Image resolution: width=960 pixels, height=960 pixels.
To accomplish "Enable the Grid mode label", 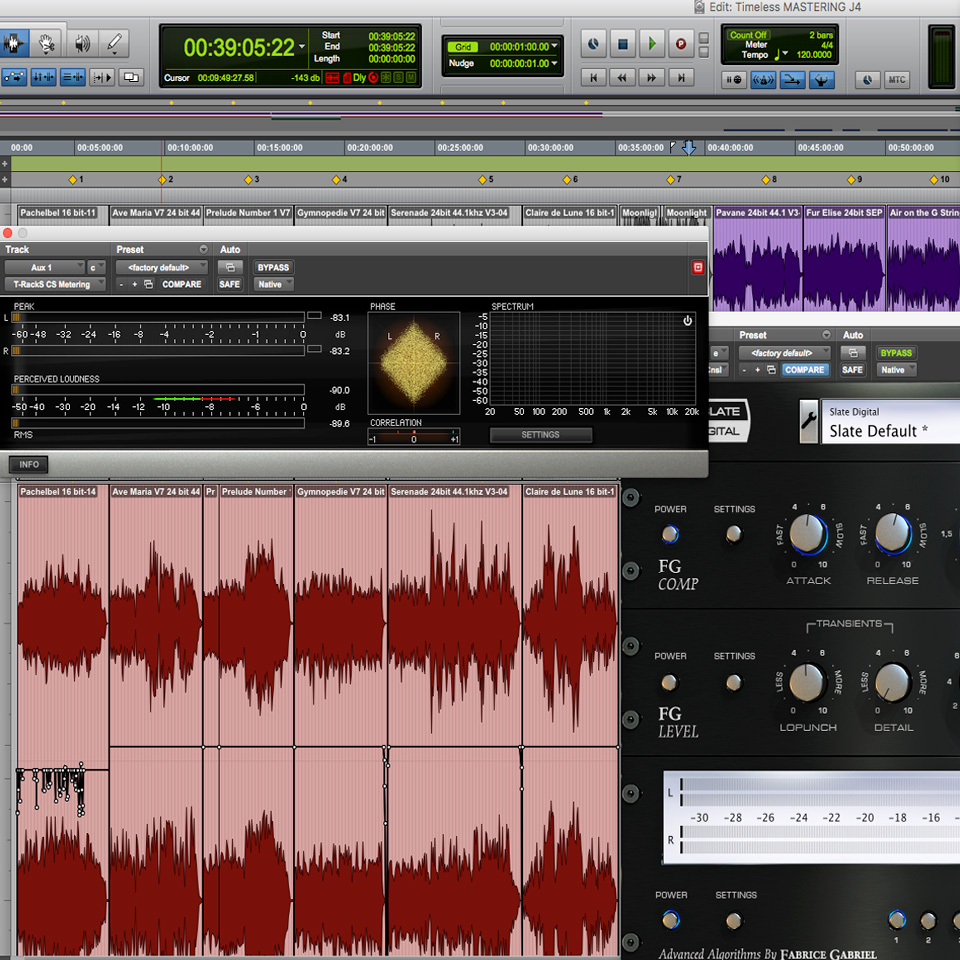I will click(463, 47).
